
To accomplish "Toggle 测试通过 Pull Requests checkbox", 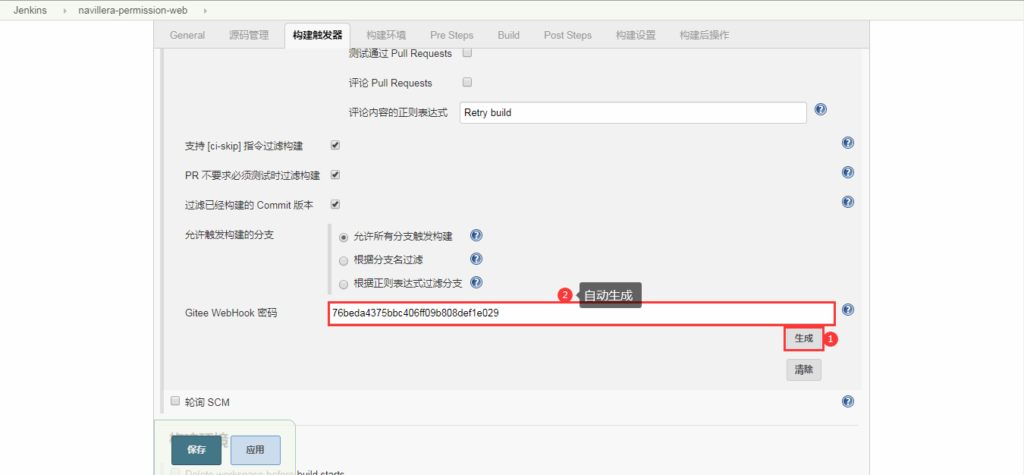I will [x=467, y=53].
